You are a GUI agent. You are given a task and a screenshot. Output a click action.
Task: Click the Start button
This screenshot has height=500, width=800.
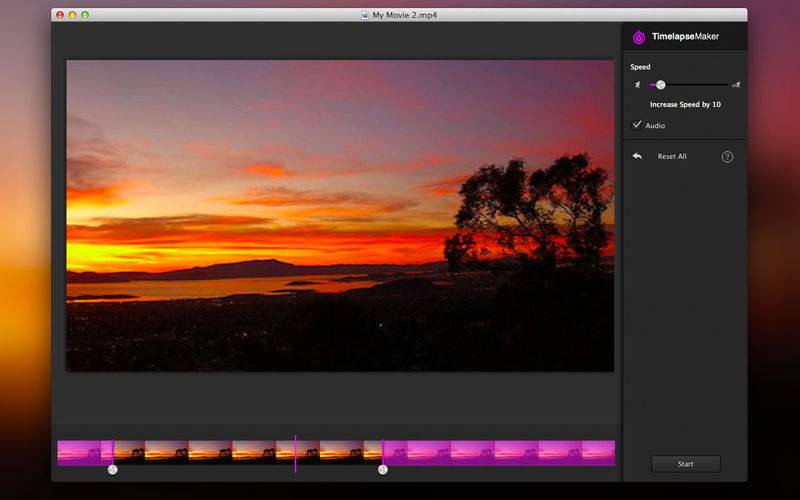click(x=686, y=464)
